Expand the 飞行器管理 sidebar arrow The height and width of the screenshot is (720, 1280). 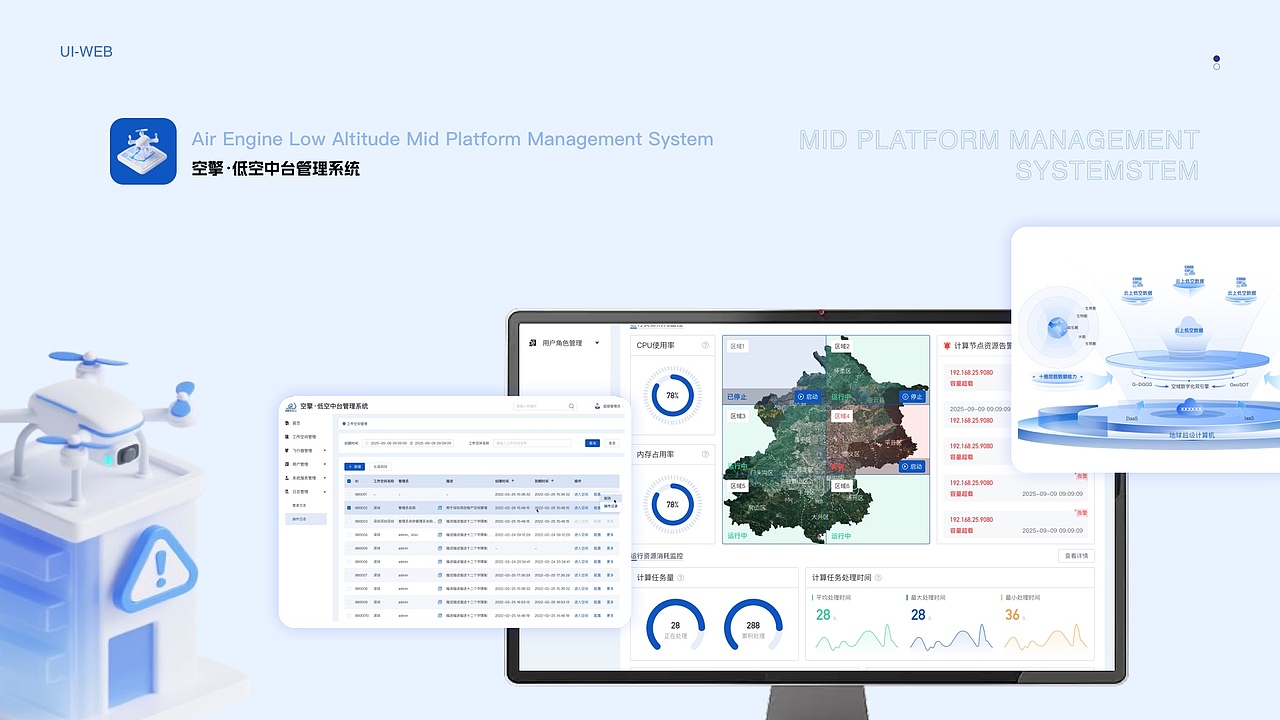(325, 451)
